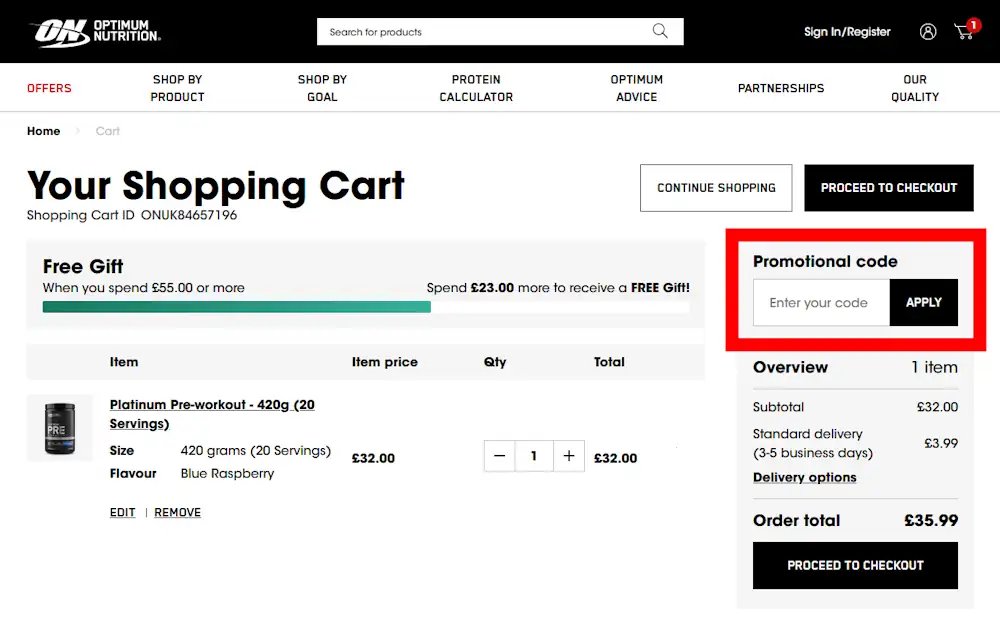Click Continue Shopping button

pyautogui.click(x=716, y=188)
